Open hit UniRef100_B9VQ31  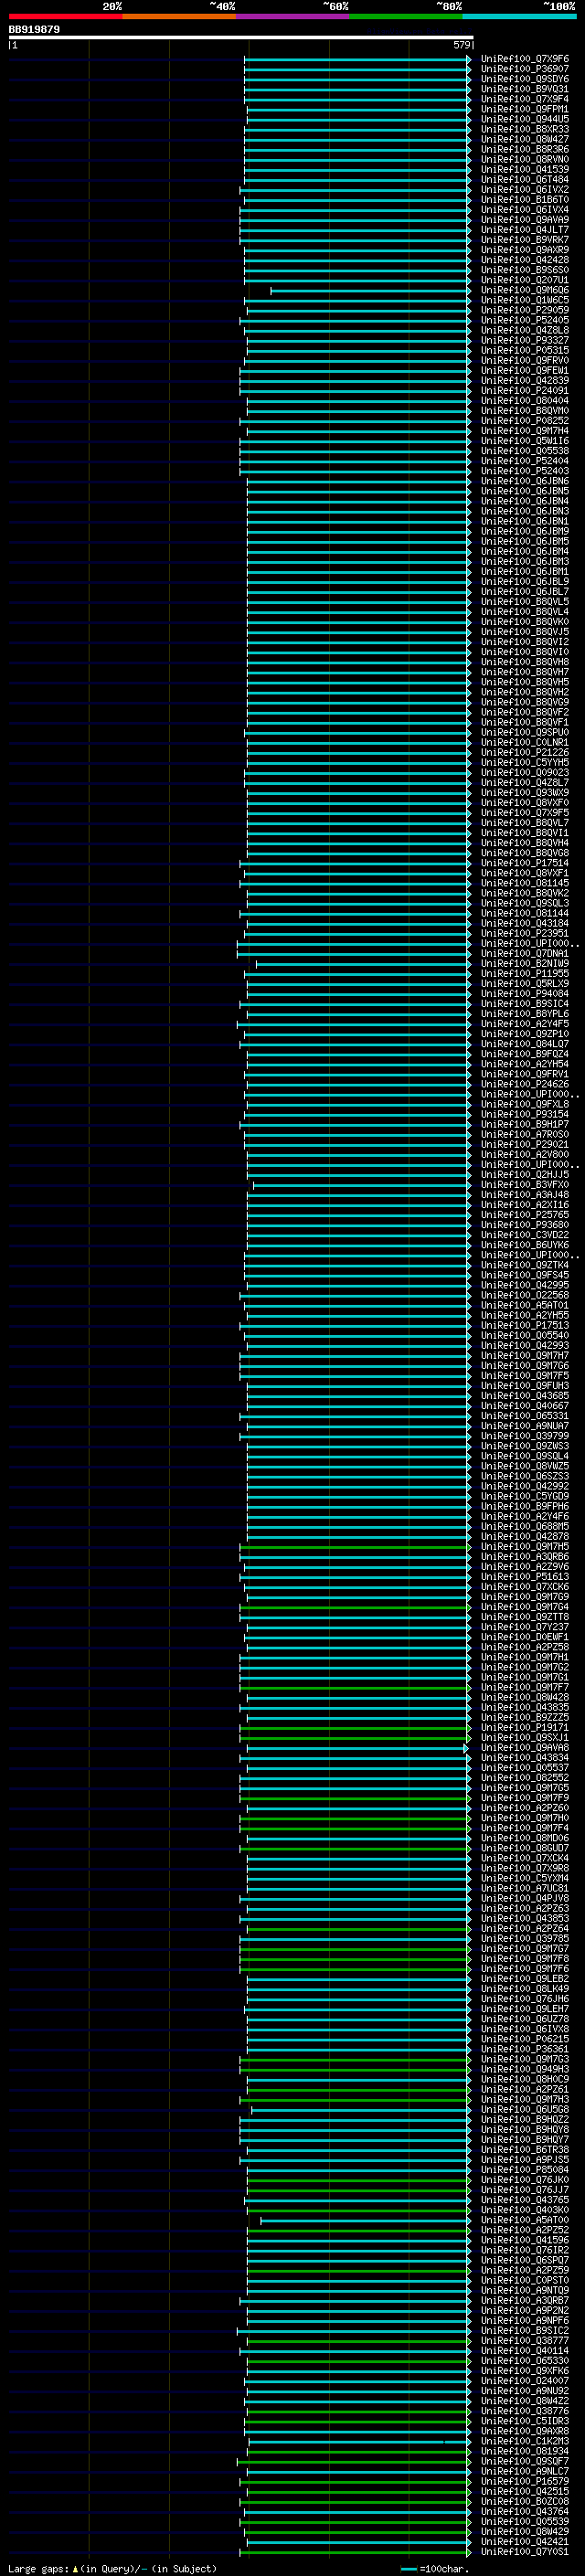524,89
